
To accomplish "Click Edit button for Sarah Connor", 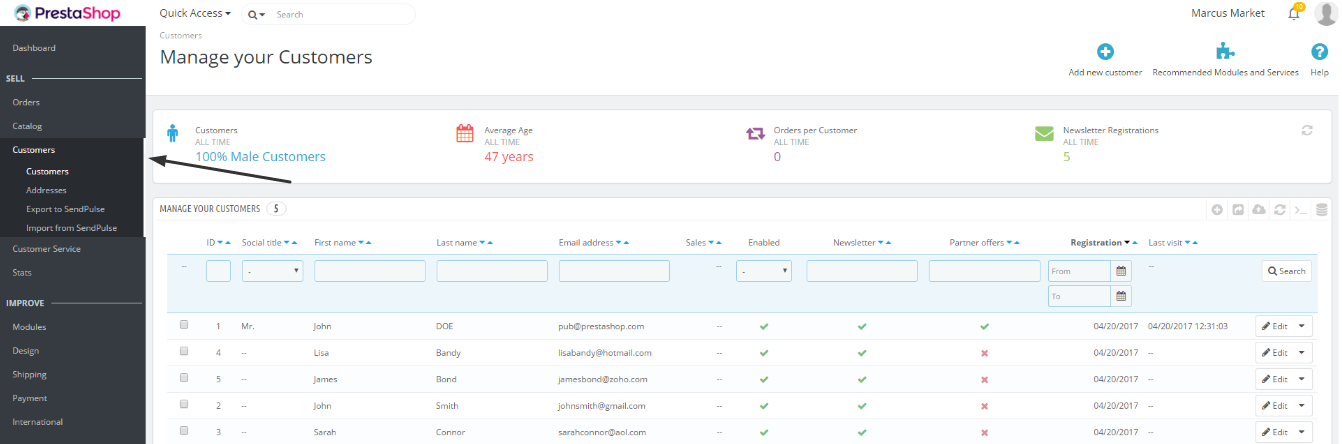I will (x=1274, y=432).
